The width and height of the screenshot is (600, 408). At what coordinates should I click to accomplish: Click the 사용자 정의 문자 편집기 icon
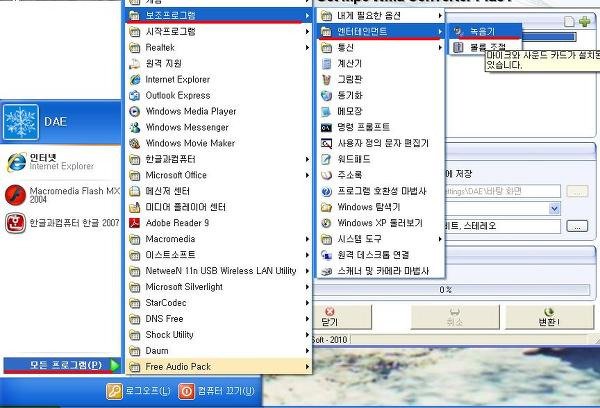[x=326, y=143]
